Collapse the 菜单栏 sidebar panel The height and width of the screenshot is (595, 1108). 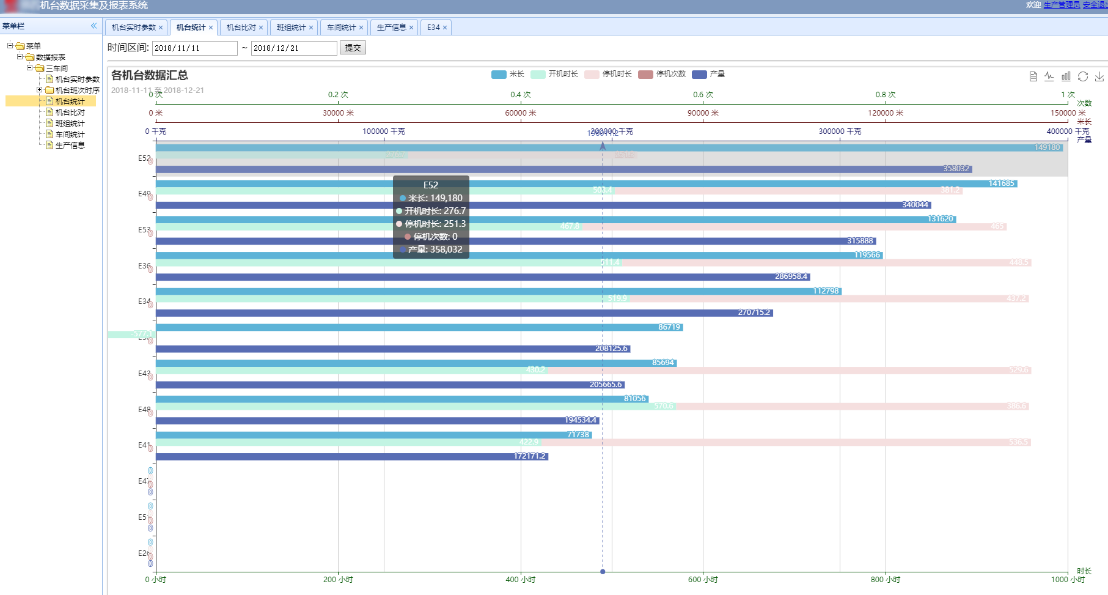94,26
